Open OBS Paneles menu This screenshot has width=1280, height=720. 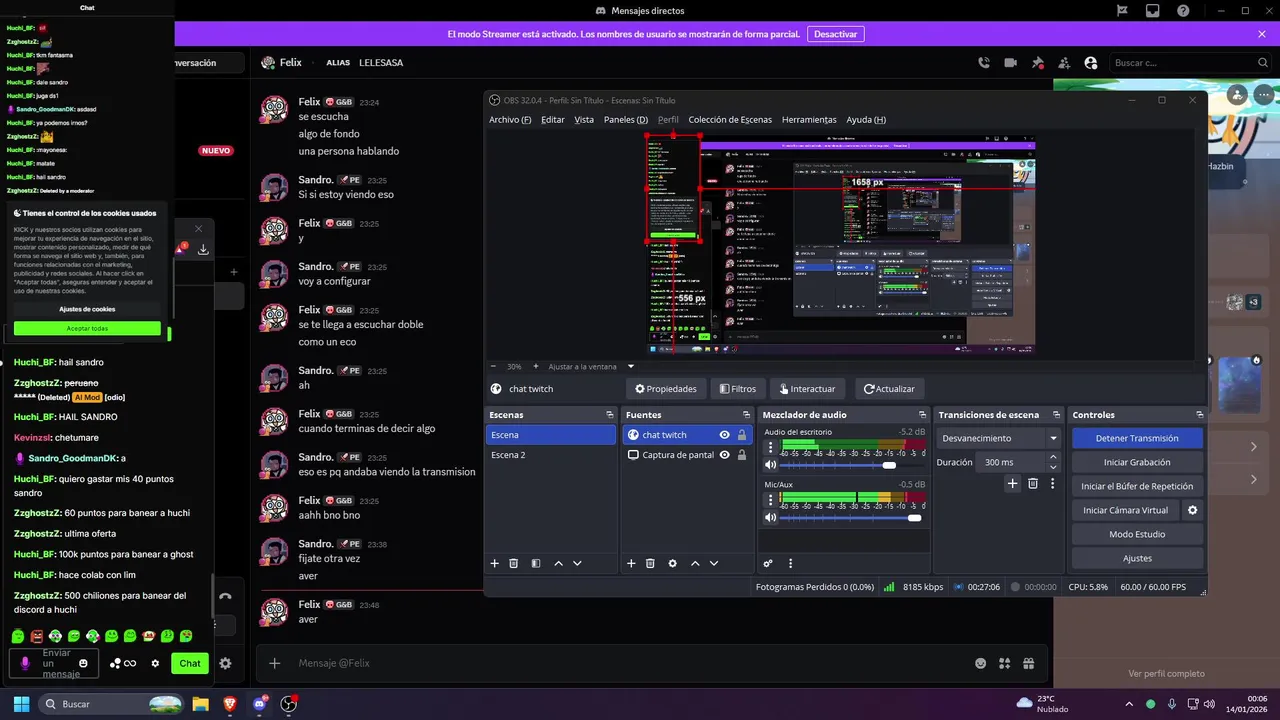[x=626, y=120]
